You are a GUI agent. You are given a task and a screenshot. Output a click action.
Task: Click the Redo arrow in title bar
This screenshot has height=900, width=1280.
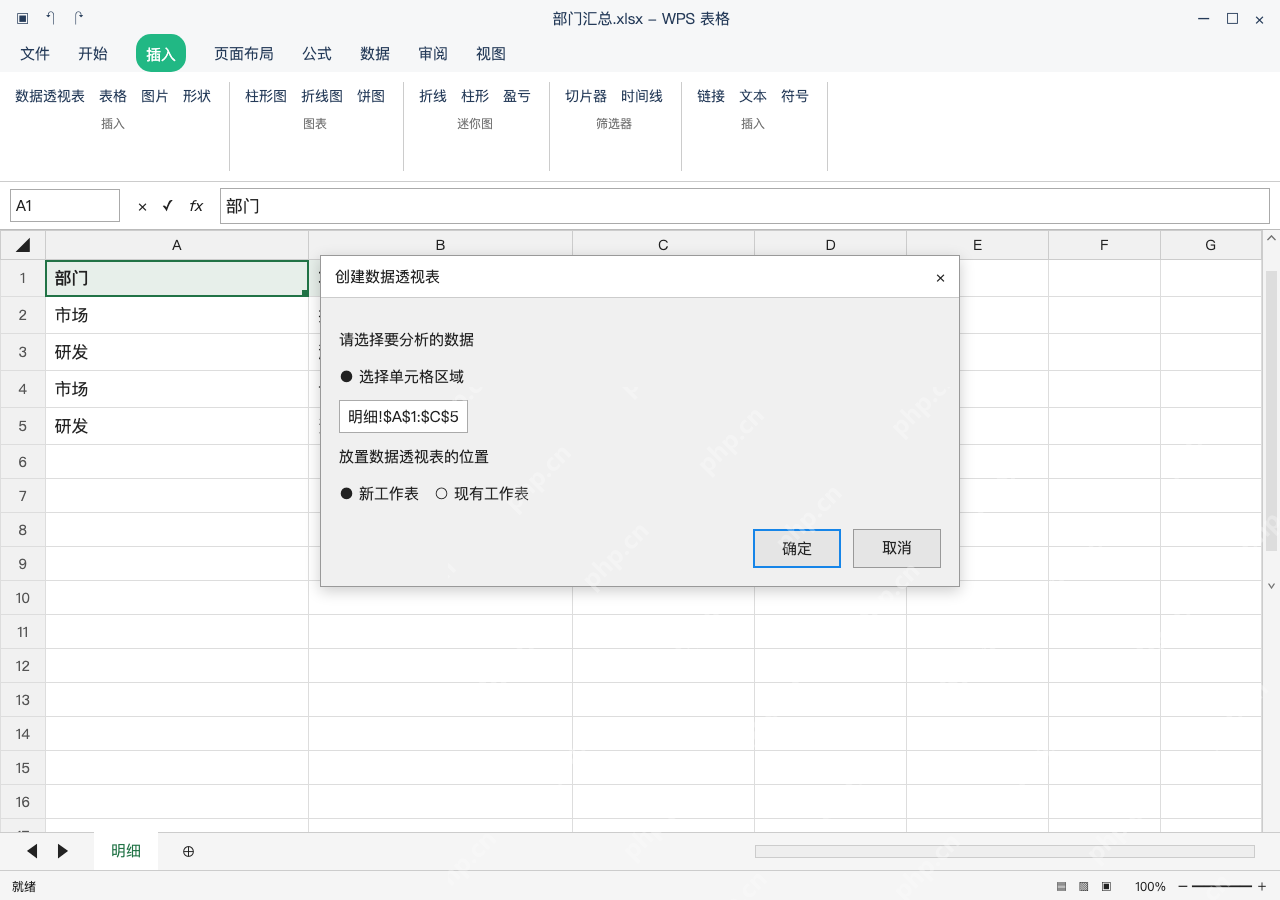tap(78, 18)
